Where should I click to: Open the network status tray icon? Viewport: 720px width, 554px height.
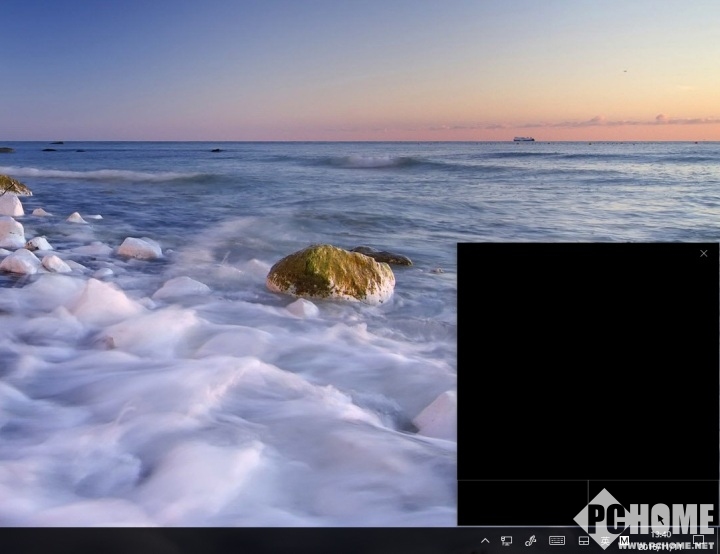[x=507, y=541]
